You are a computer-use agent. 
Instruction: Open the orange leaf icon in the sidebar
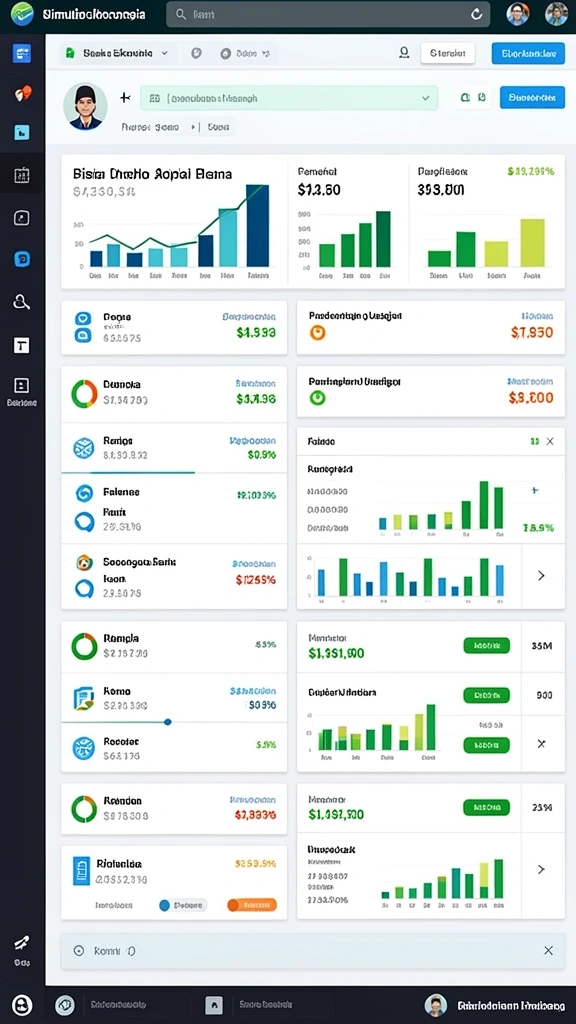pyautogui.click(x=22, y=93)
